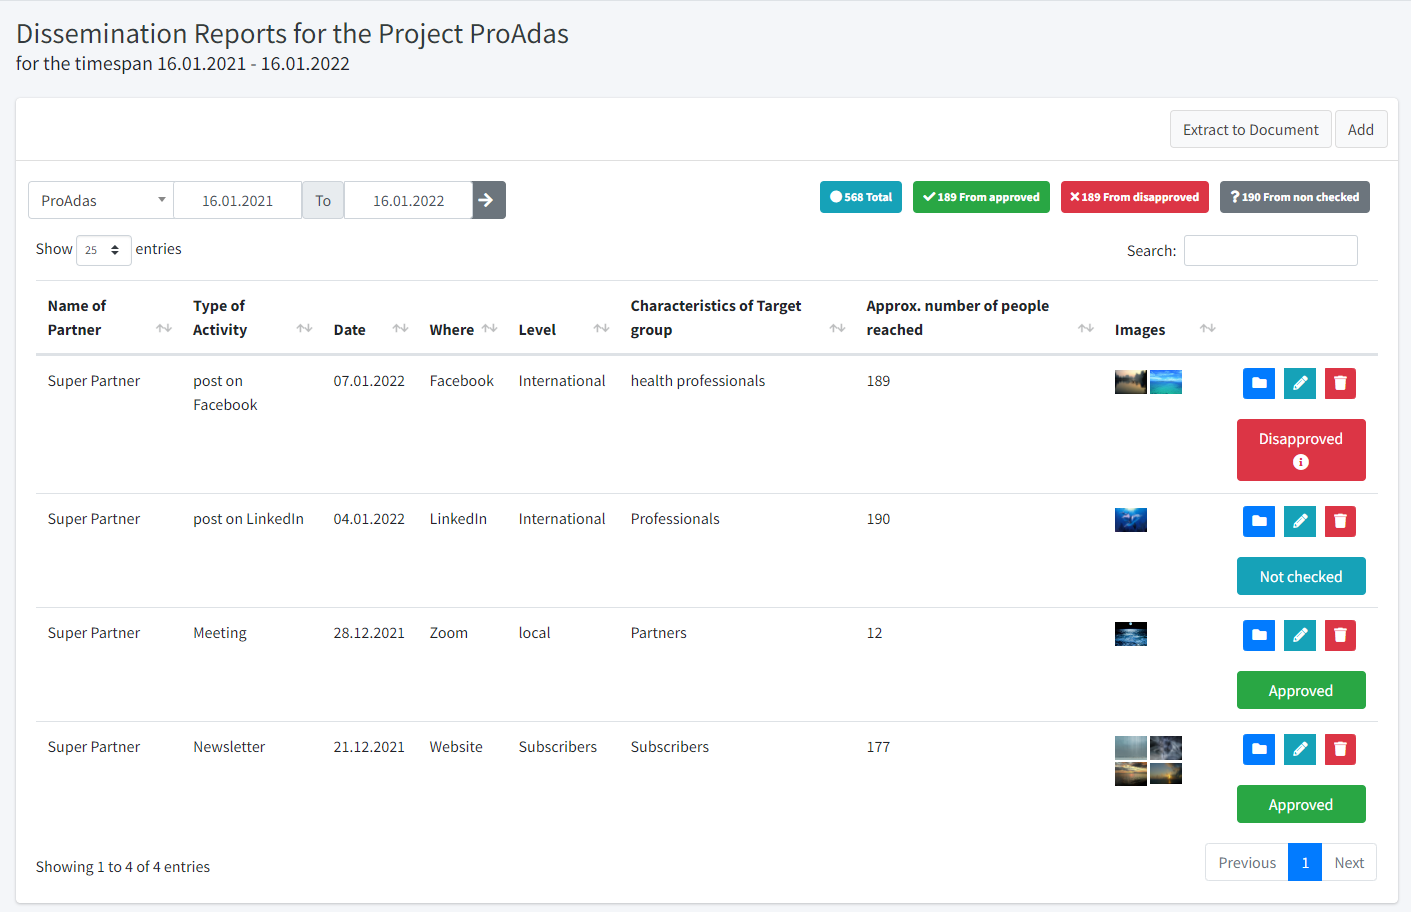Click Extract to Document button
This screenshot has width=1411, height=912.
(x=1250, y=129)
